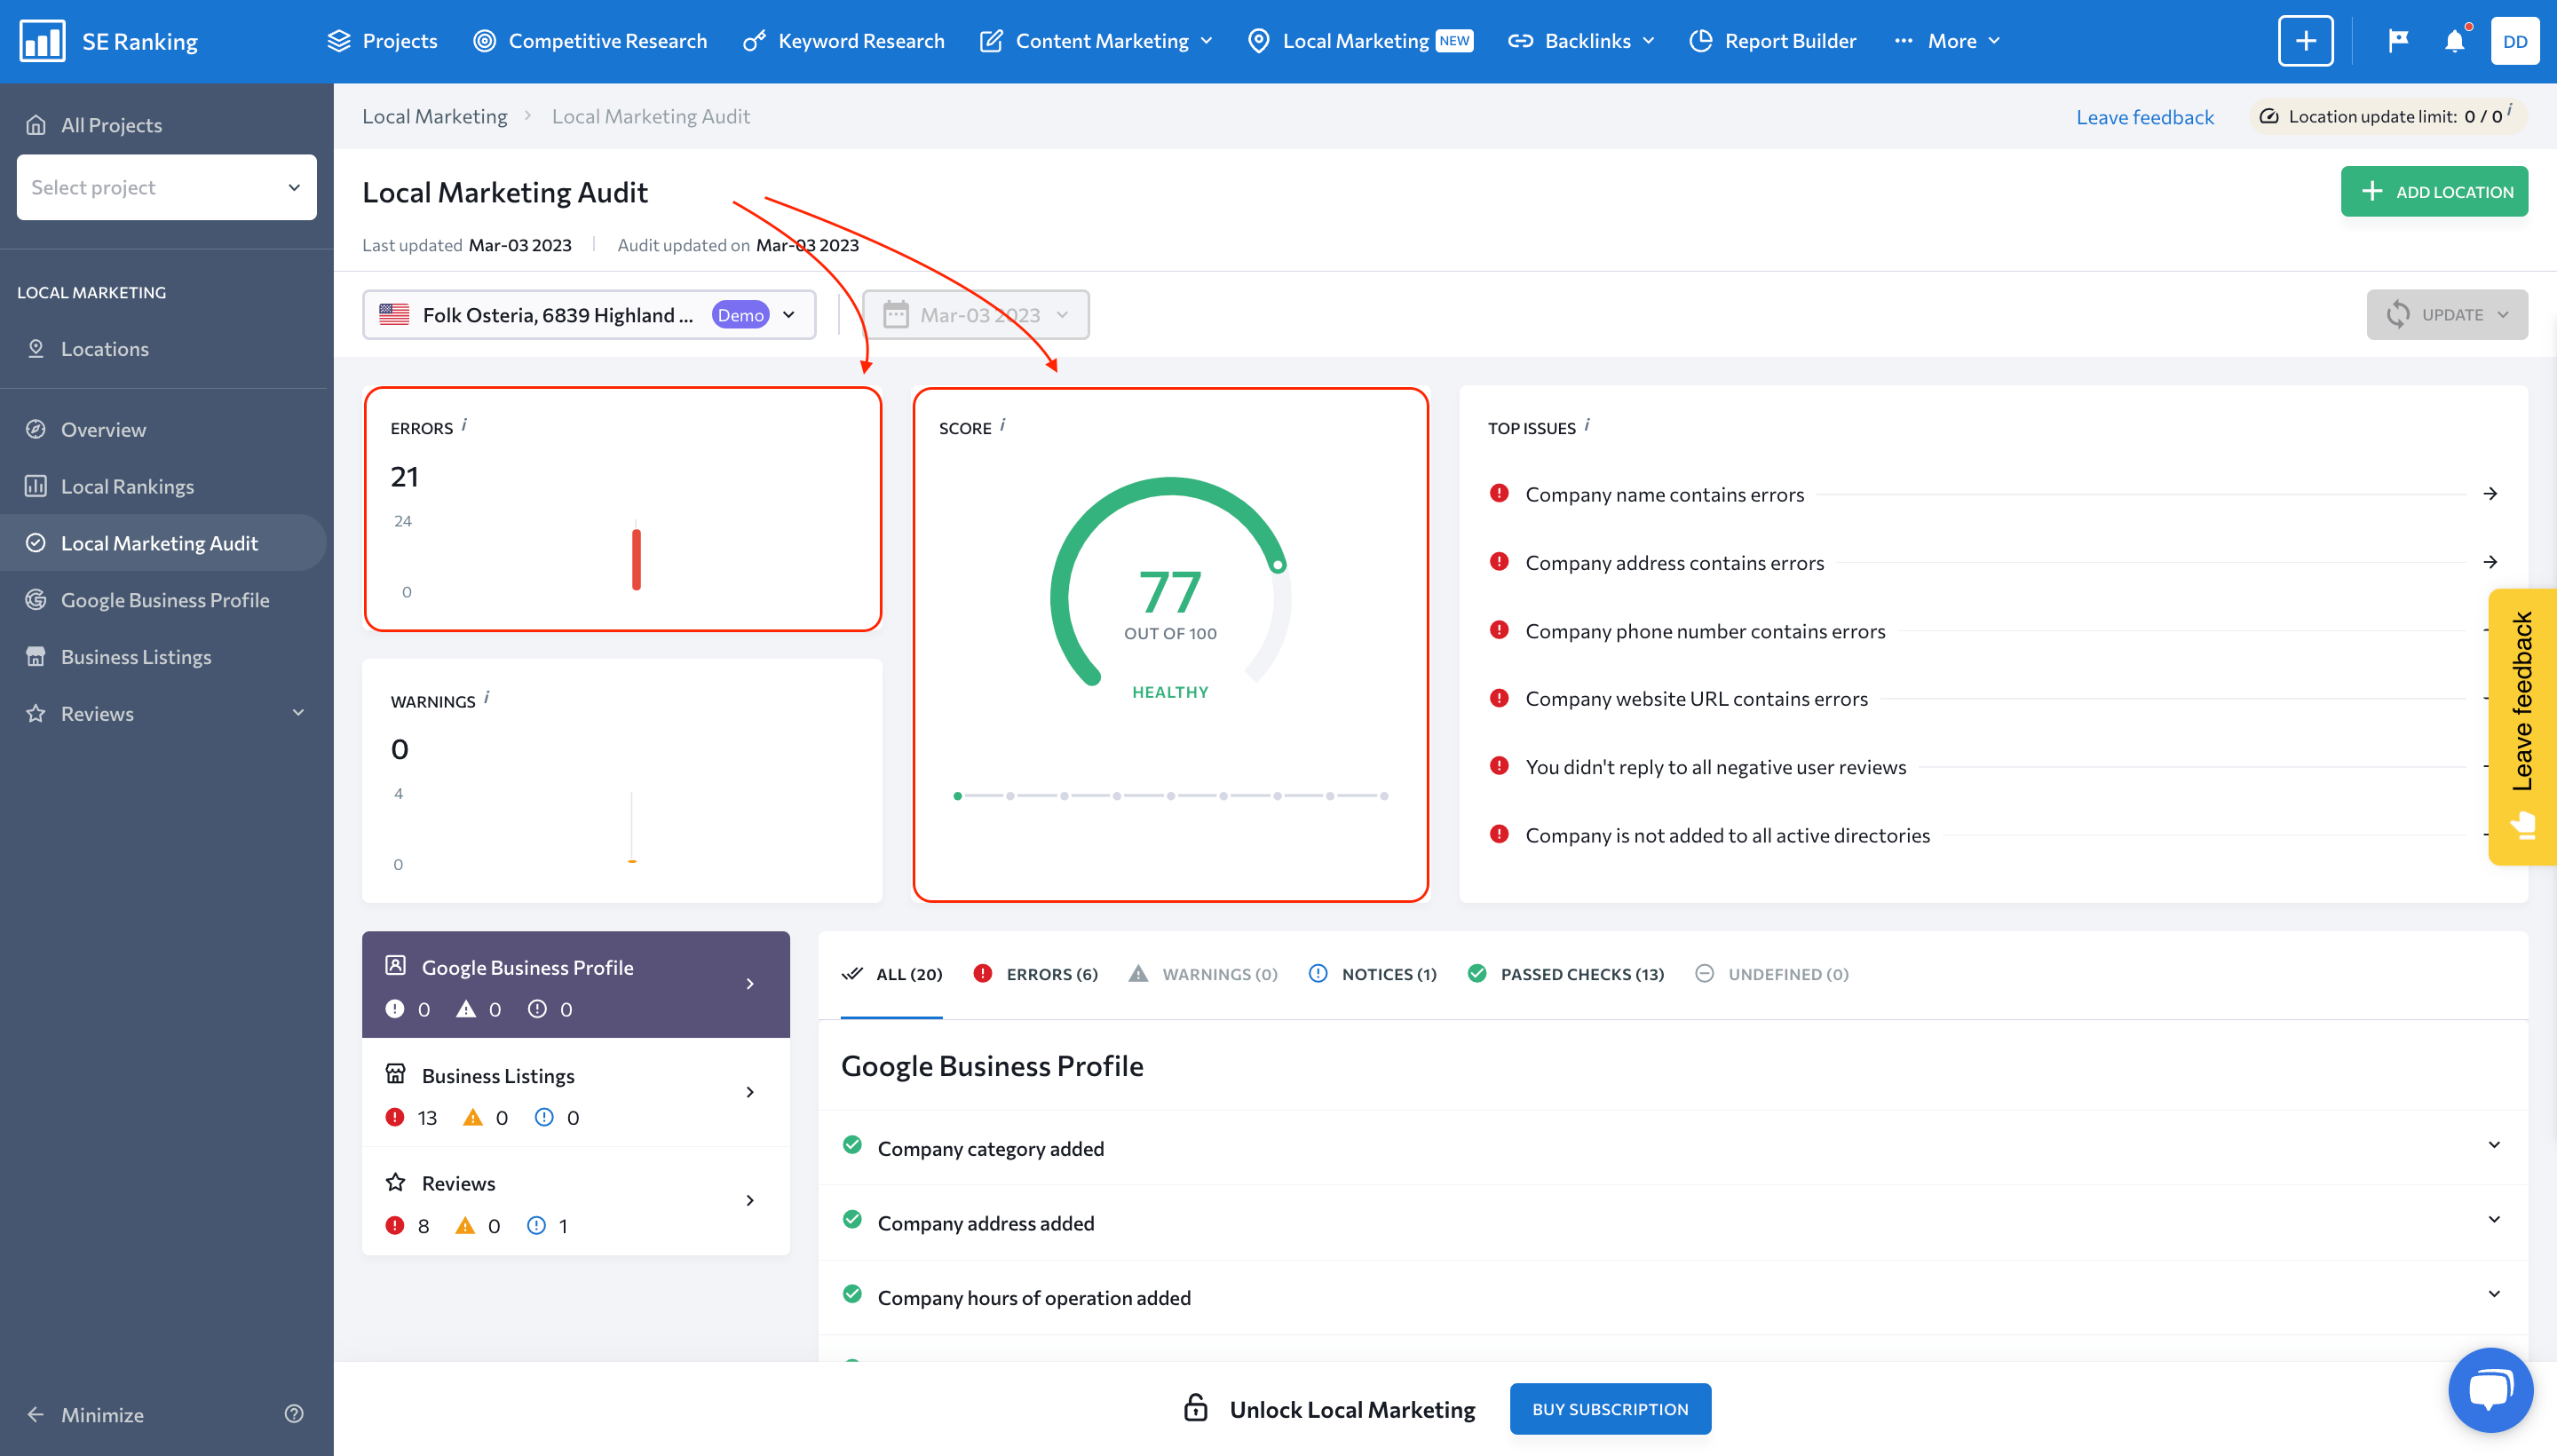Click You didn't reply to negative reviews issue
This screenshot has width=2557, height=1456.
tap(1715, 767)
